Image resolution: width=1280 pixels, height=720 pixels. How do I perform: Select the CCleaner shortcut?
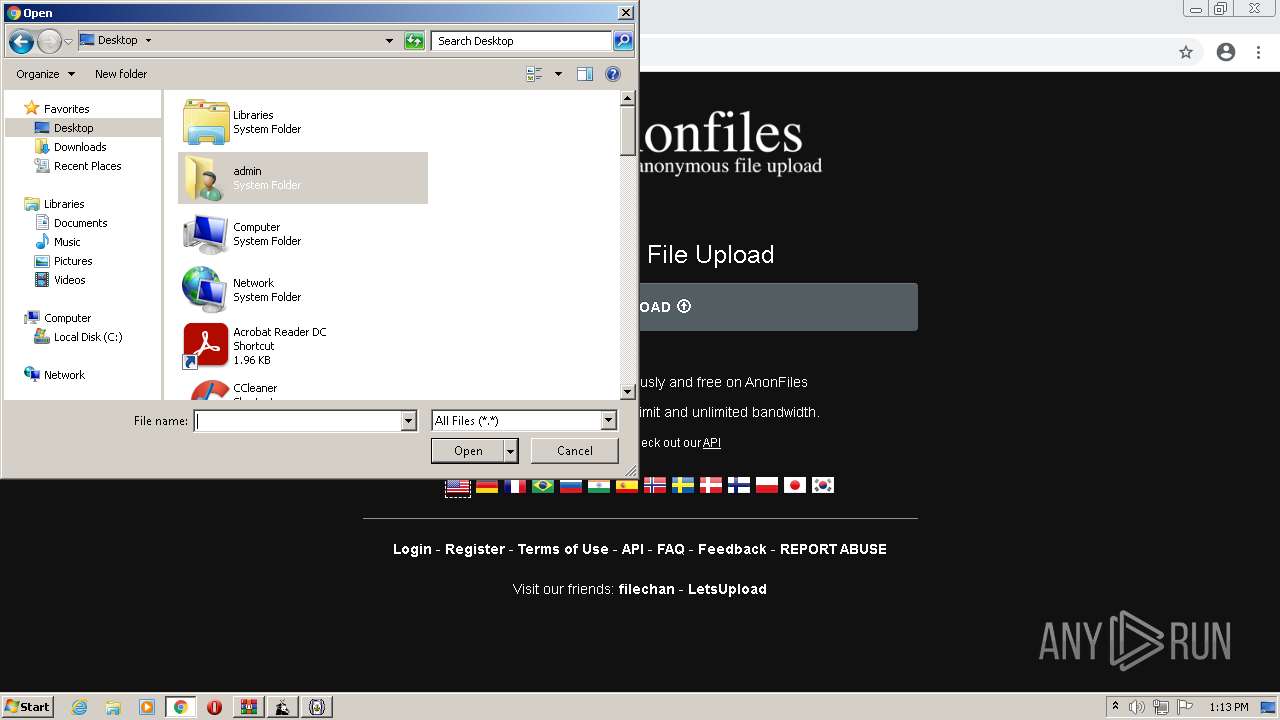point(303,389)
